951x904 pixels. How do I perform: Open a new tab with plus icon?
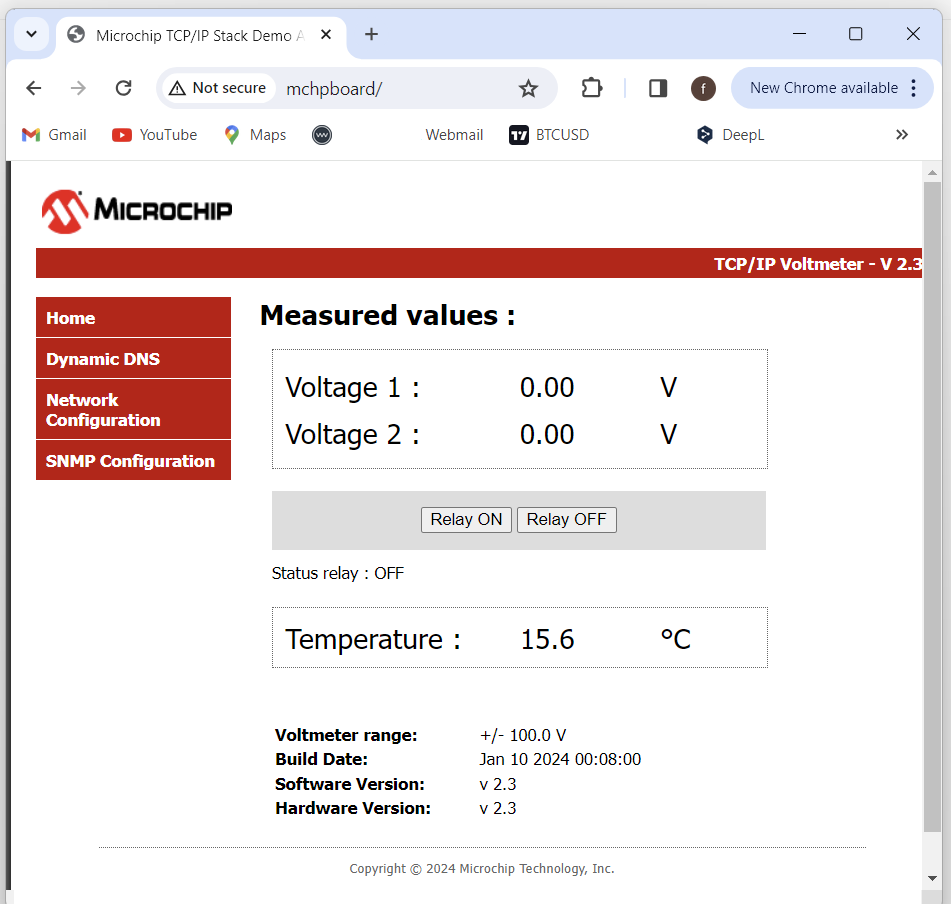(372, 35)
